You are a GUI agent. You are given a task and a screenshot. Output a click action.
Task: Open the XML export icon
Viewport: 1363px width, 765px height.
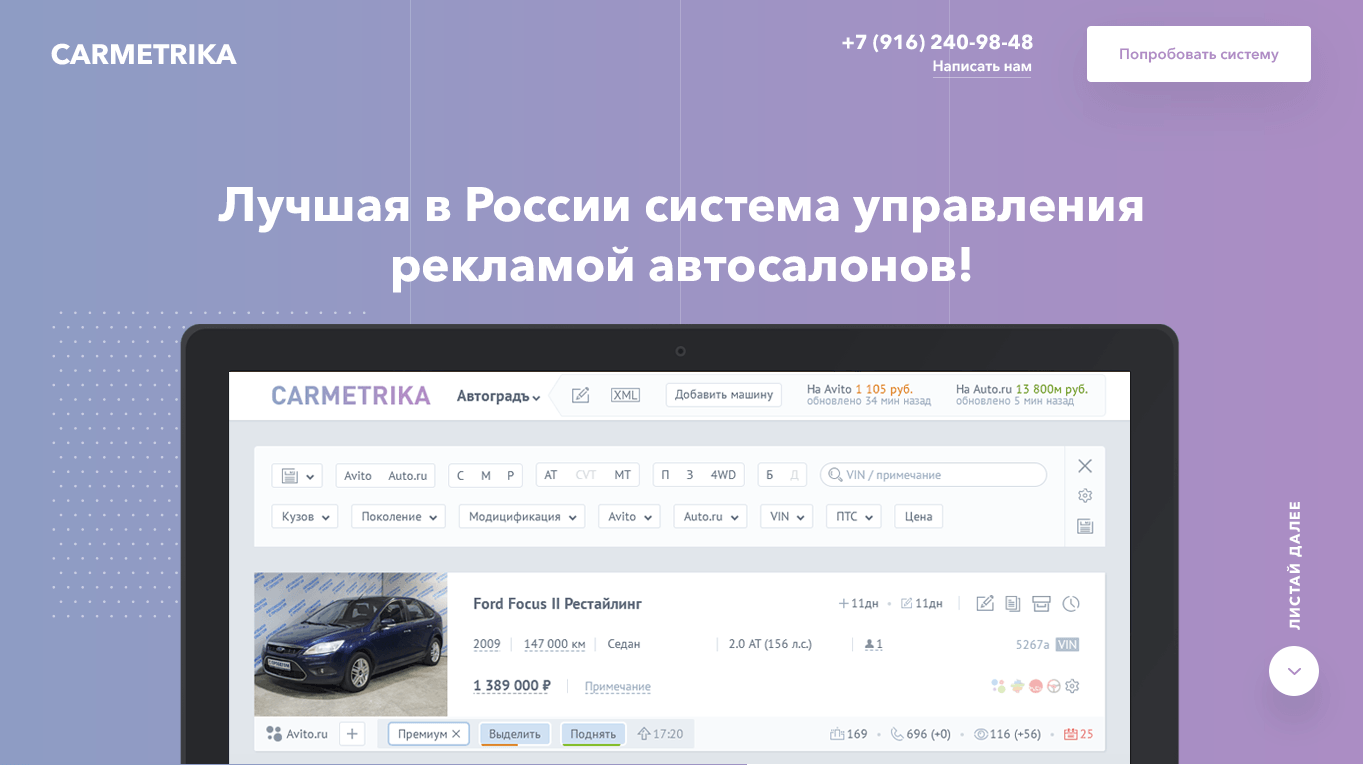625,395
